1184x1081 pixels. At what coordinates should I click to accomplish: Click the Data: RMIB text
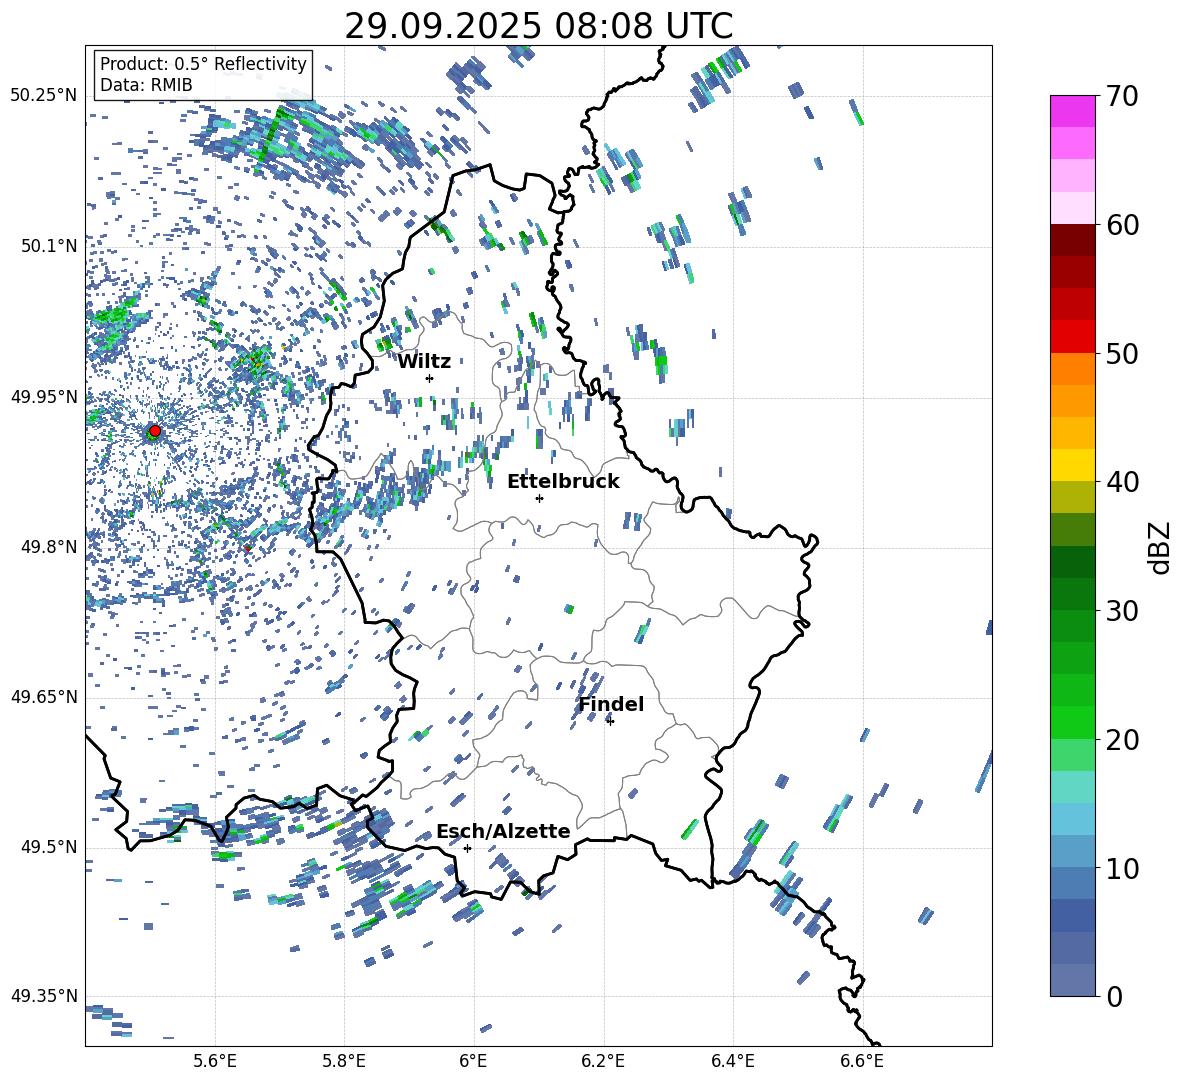[x=146, y=85]
